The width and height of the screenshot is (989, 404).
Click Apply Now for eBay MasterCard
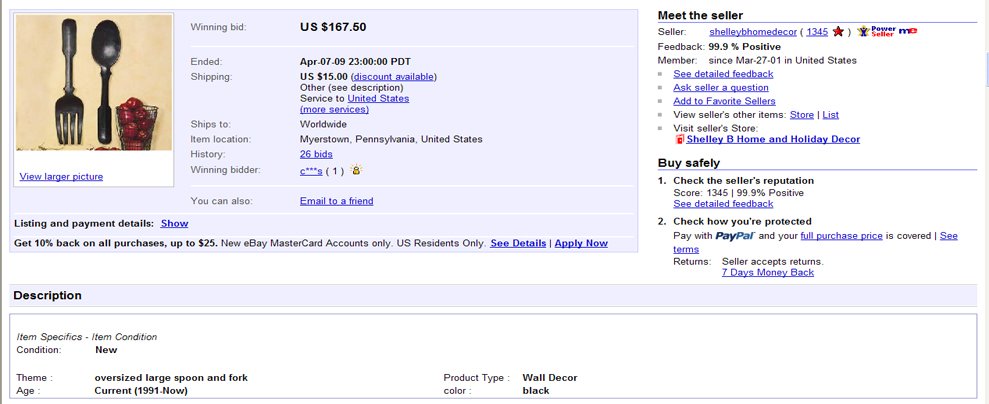click(x=581, y=243)
